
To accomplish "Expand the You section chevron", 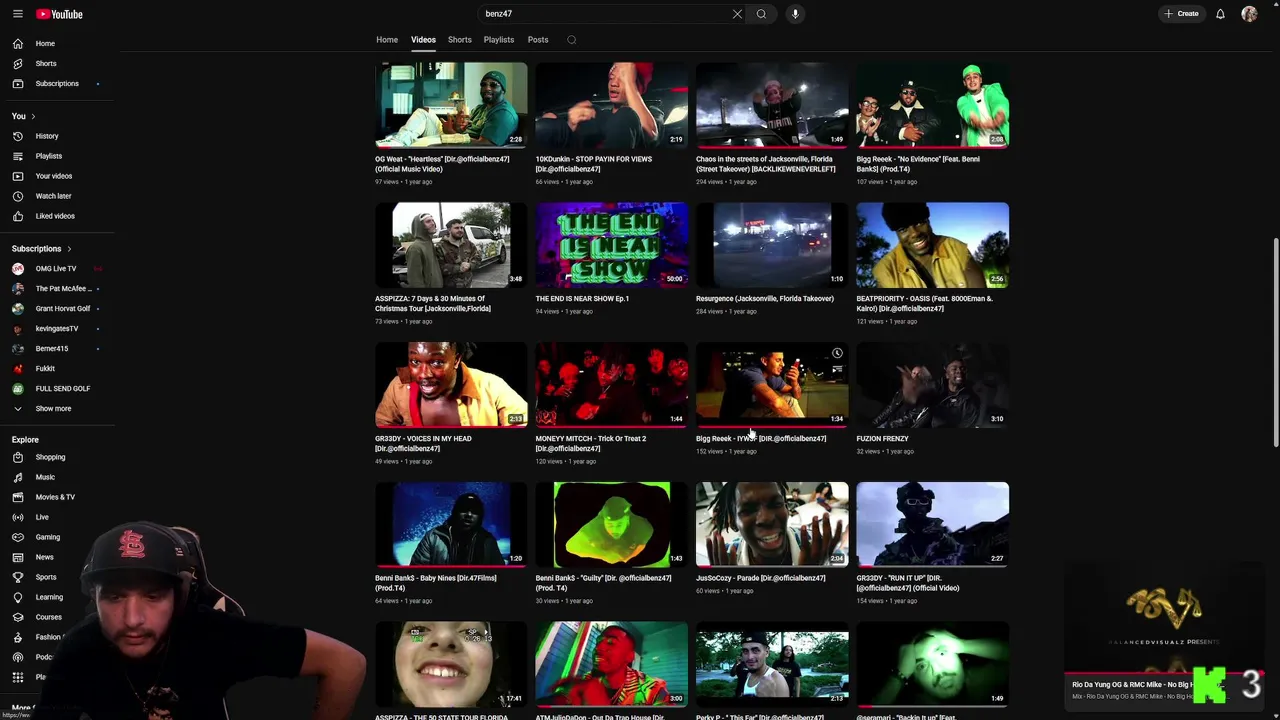I will click(x=33, y=116).
